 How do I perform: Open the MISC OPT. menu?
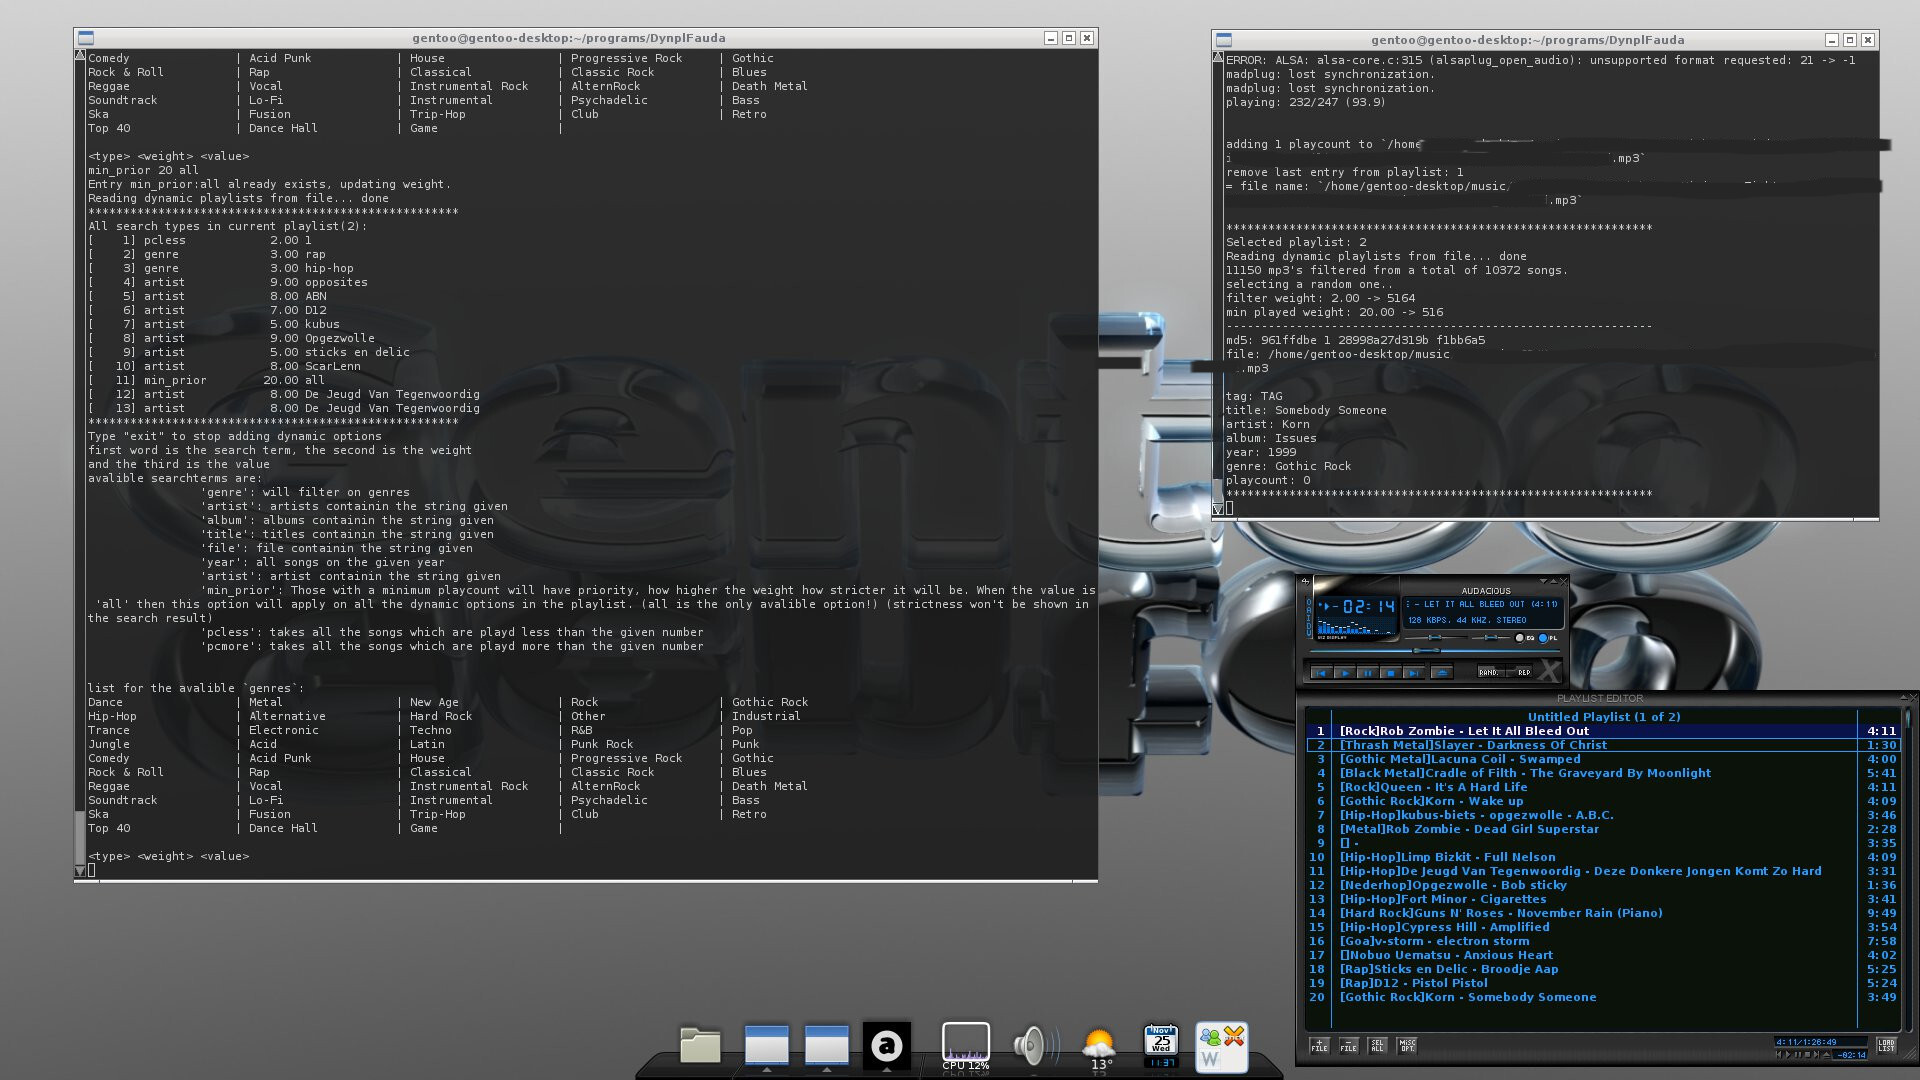[x=1407, y=1046]
